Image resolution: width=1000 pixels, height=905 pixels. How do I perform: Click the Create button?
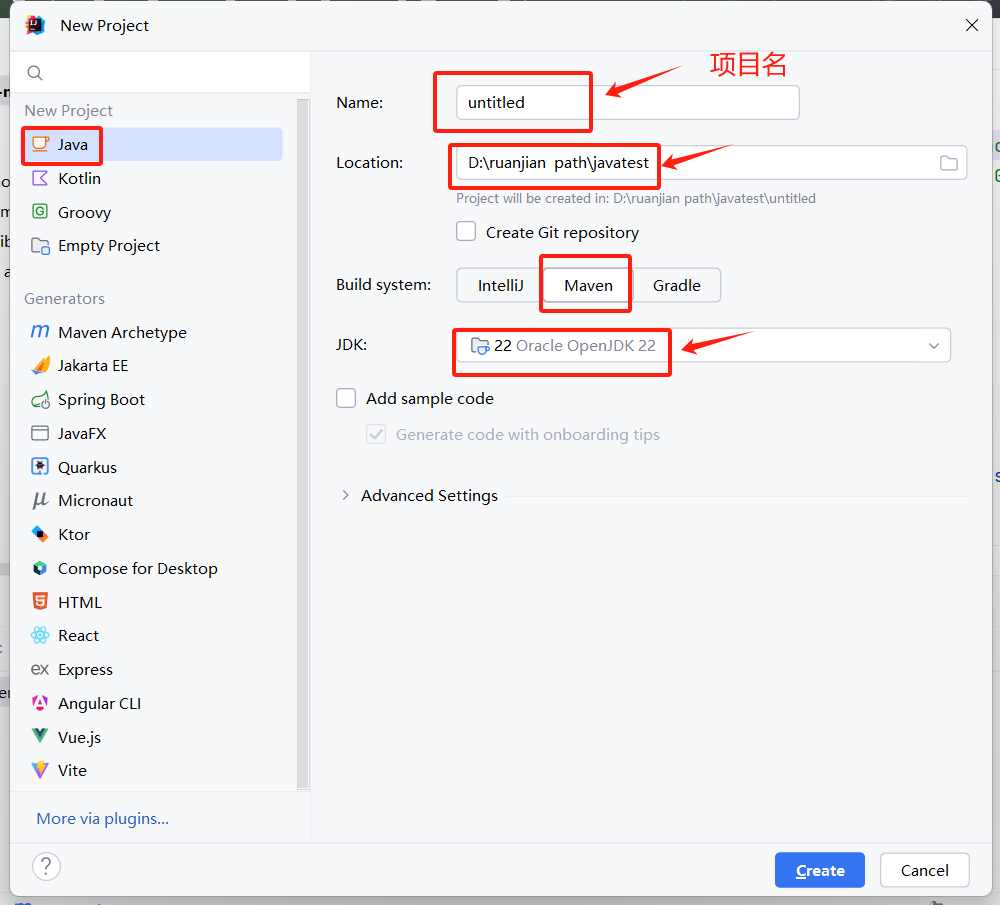tap(820, 870)
